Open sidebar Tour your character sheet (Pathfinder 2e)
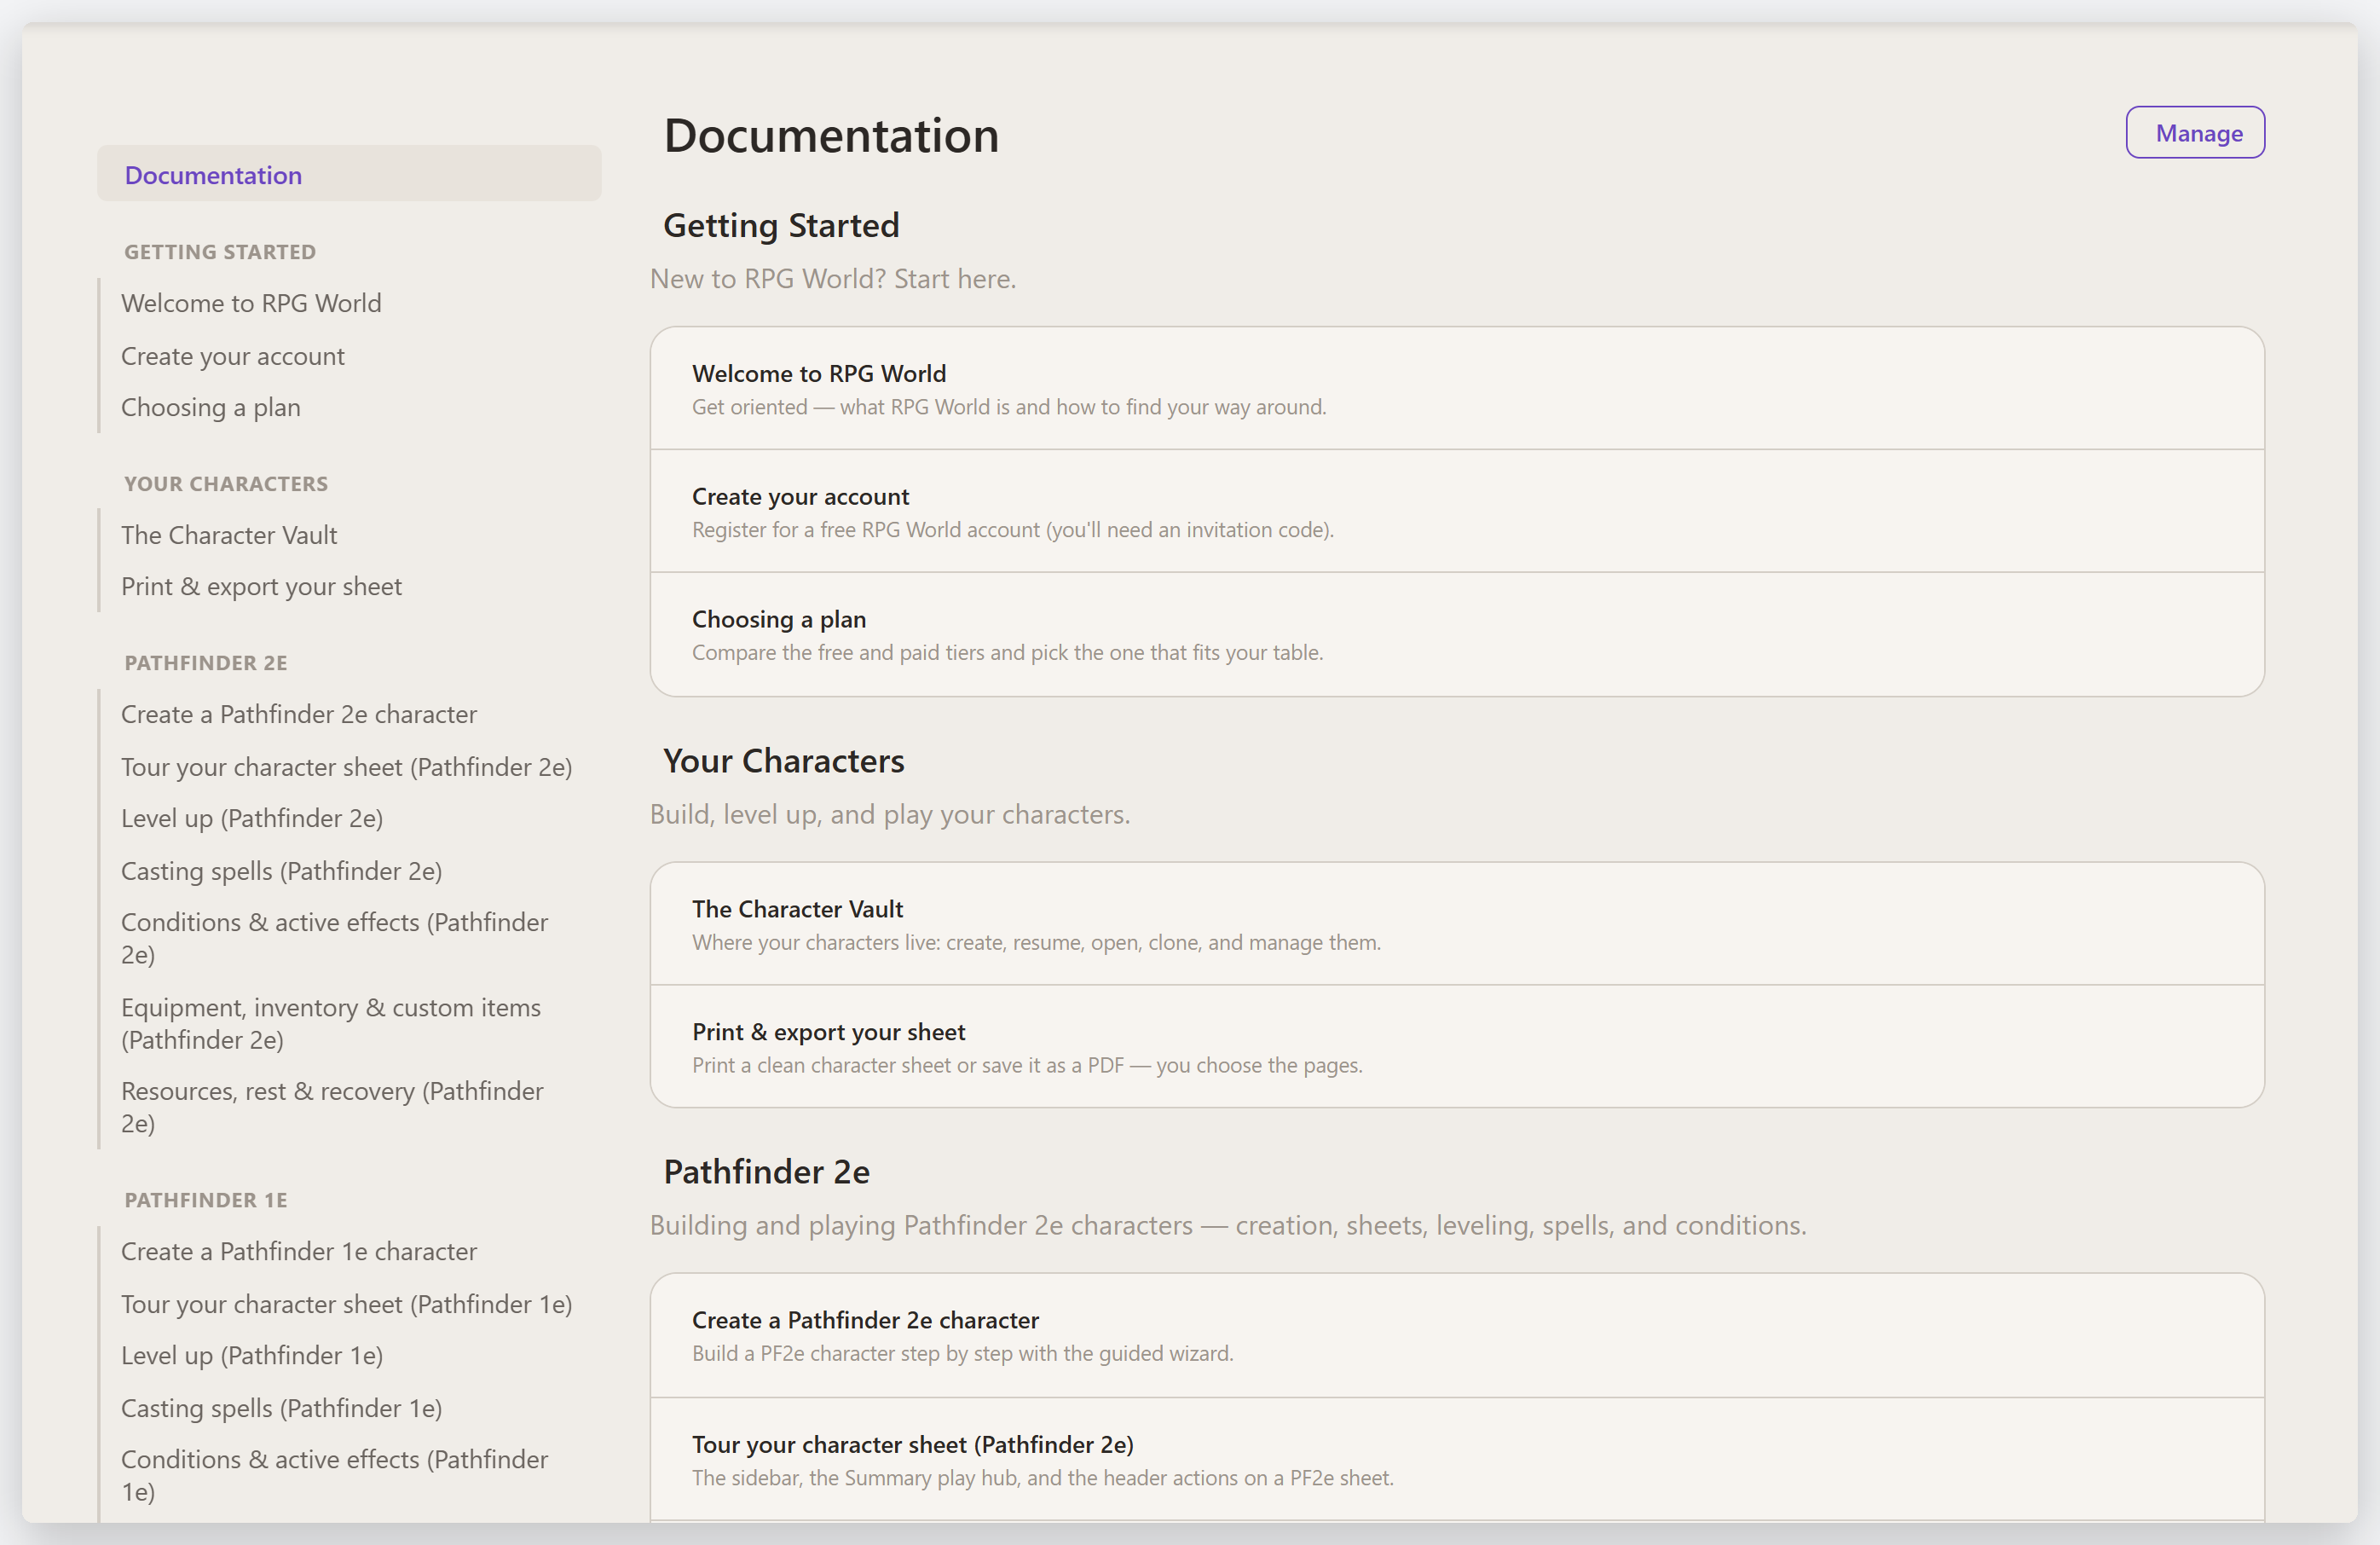The height and width of the screenshot is (1545, 2380). [346, 767]
